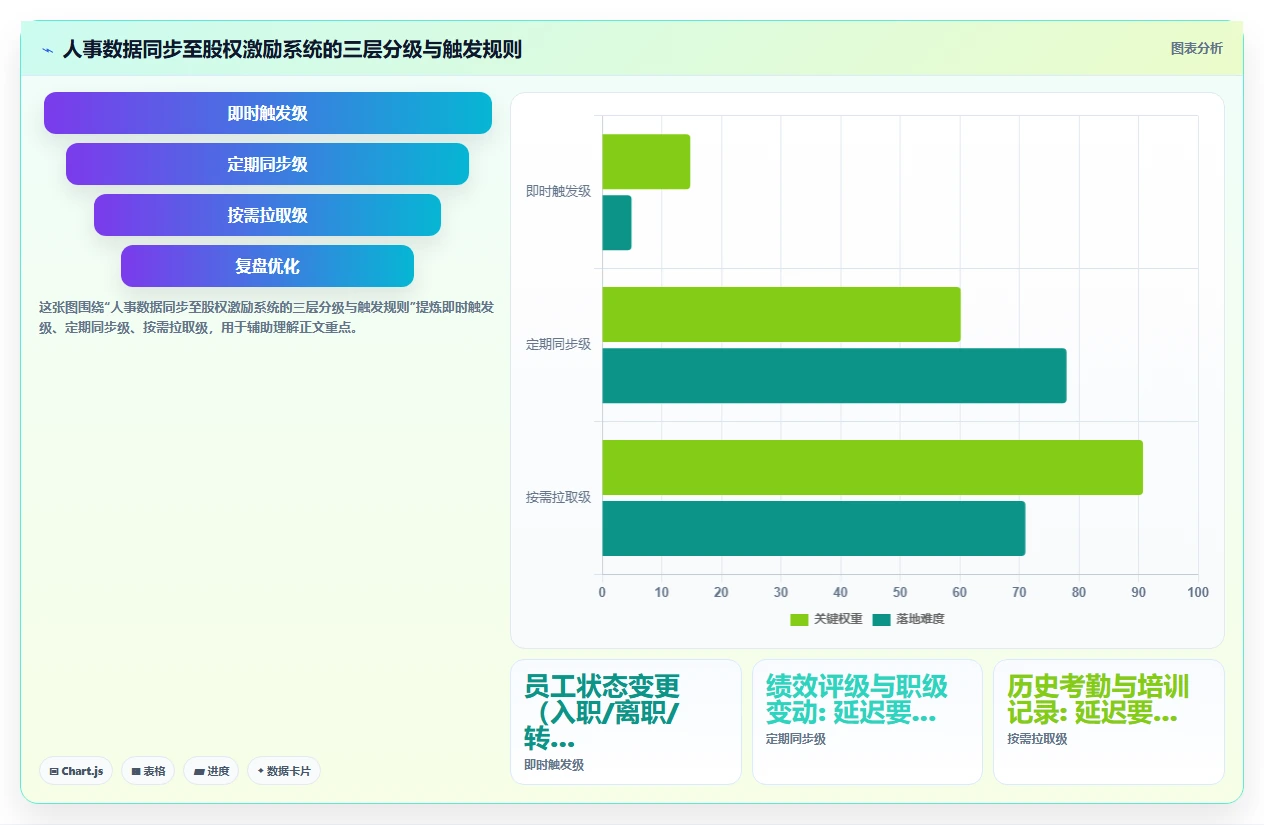Click the description paragraph starting with 这张图围绕
This screenshot has width=1264, height=825.
click(x=266, y=317)
